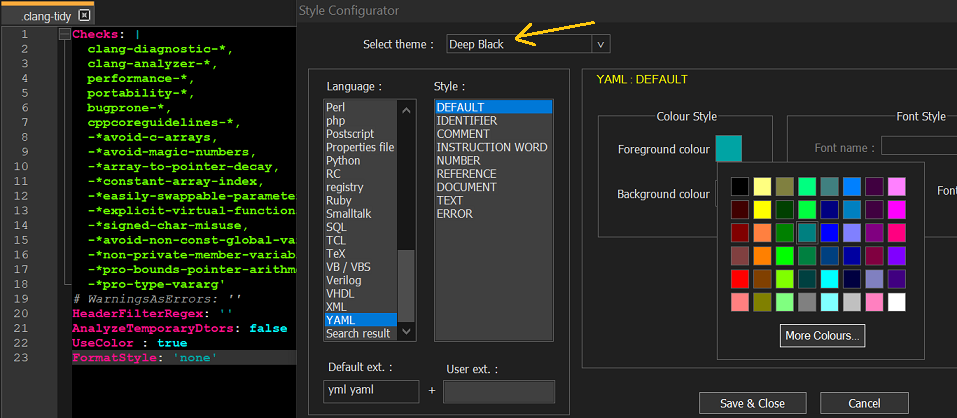Click the Default ext. field

371,391
